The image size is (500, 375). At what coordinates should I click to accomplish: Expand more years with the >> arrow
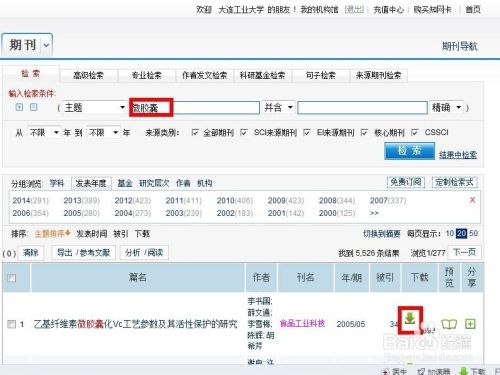tap(374, 213)
